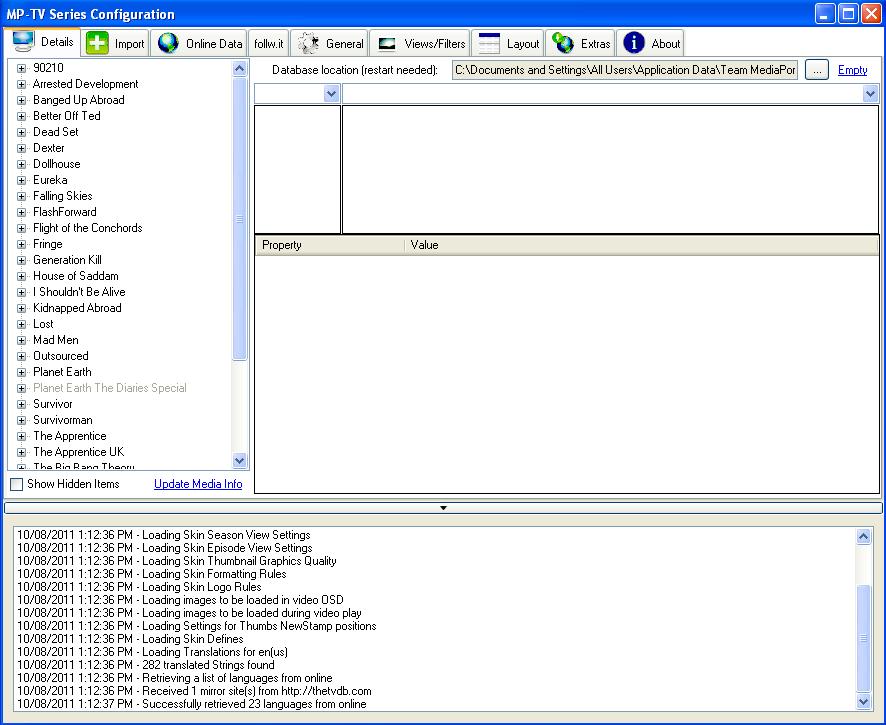Click the Extras globe icon
Image resolution: width=886 pixels, height=725 pixels.
(563, 43)
